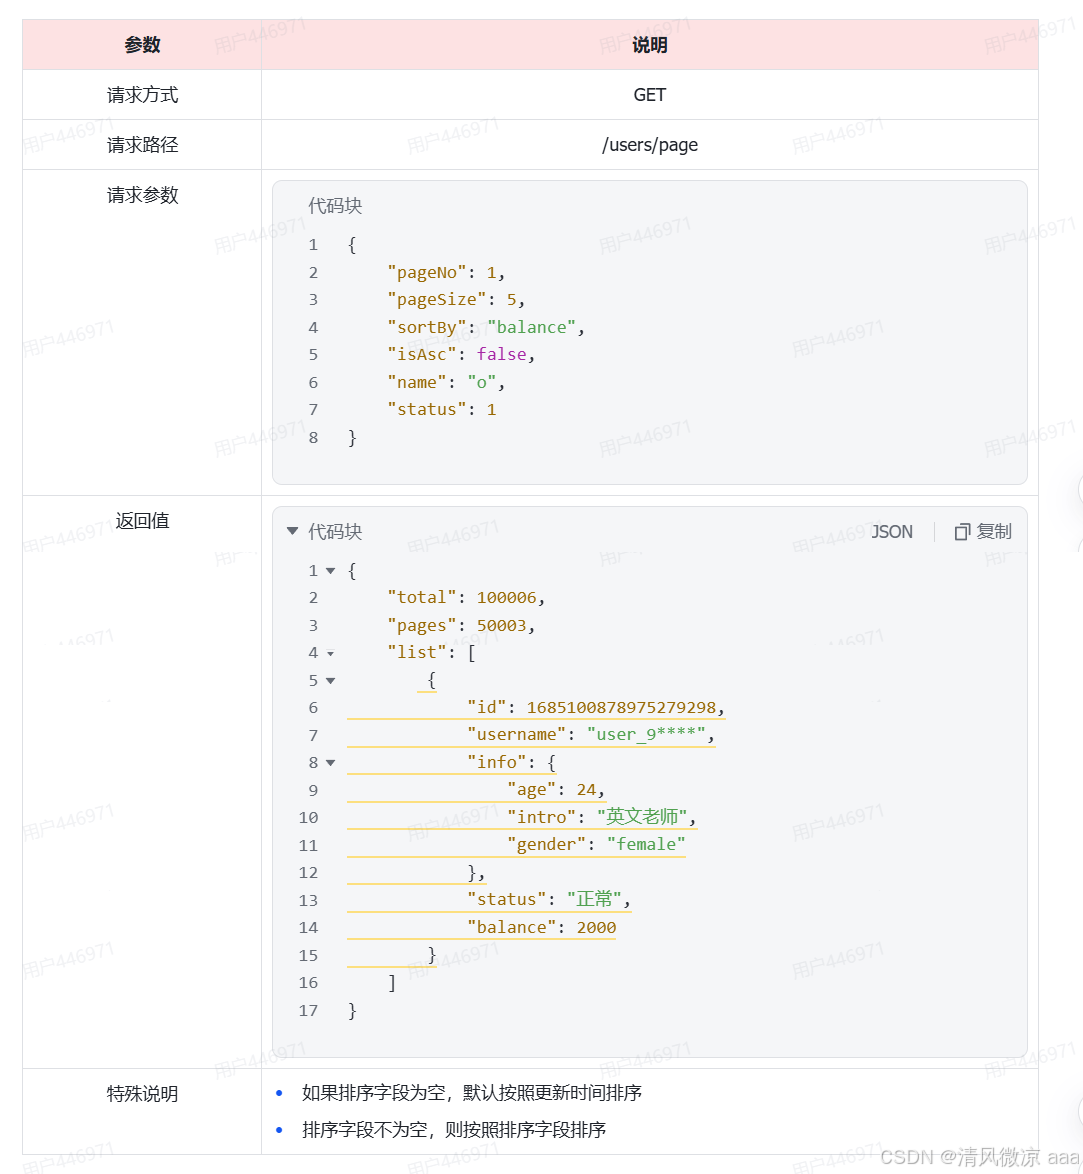Collapse the 返回值 code block with its triangle
The height and width of the screenshot is (1174, 1083).
tap(293, 531)
